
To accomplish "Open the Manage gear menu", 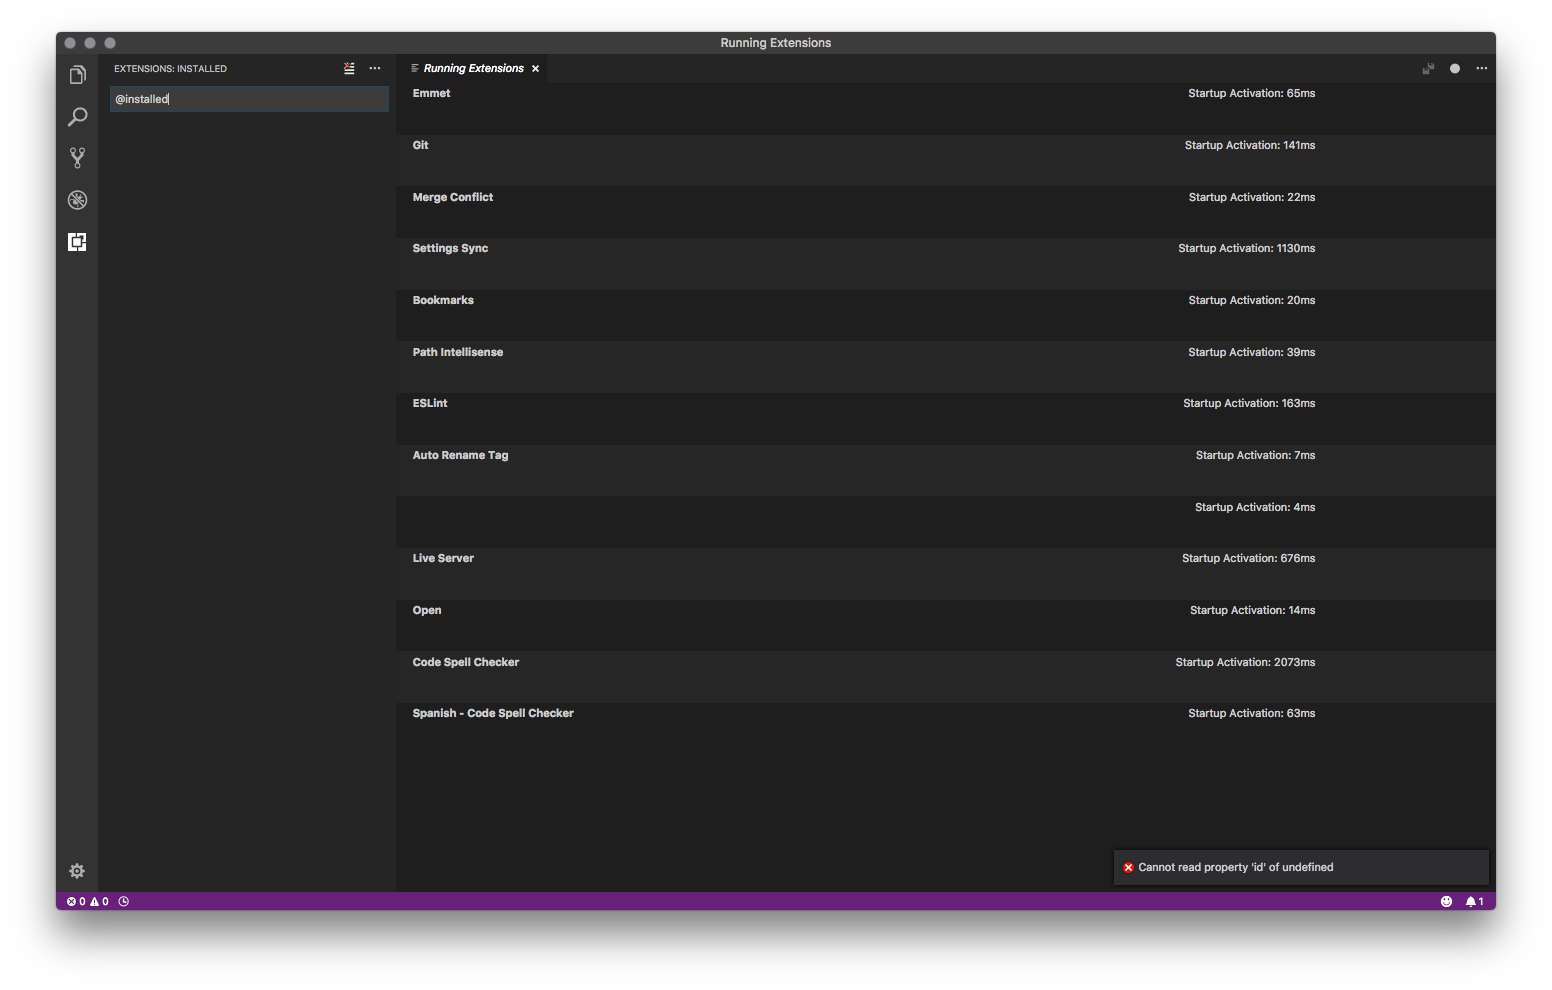I will tap(77, 871).
